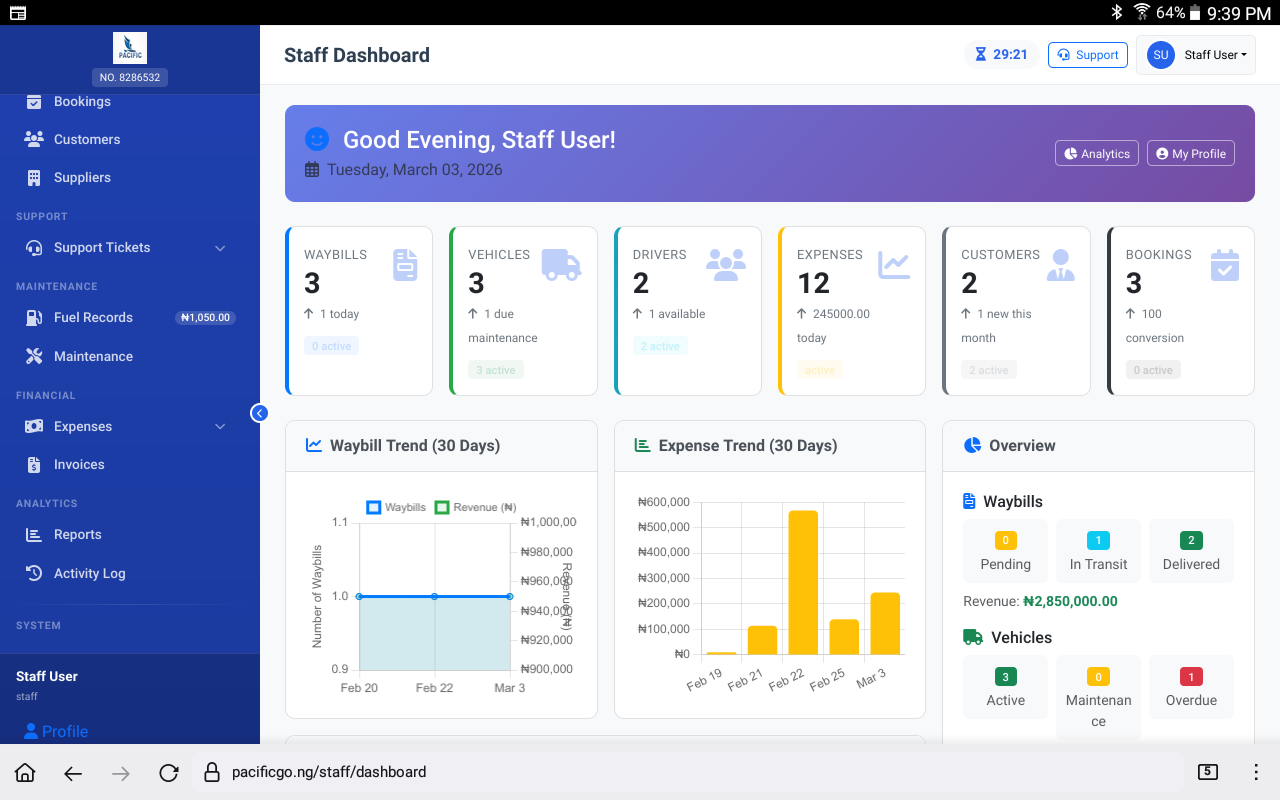Navigate to Activity Log in sidebar
Screen dimensions: 1280x800
pos(89,573)
